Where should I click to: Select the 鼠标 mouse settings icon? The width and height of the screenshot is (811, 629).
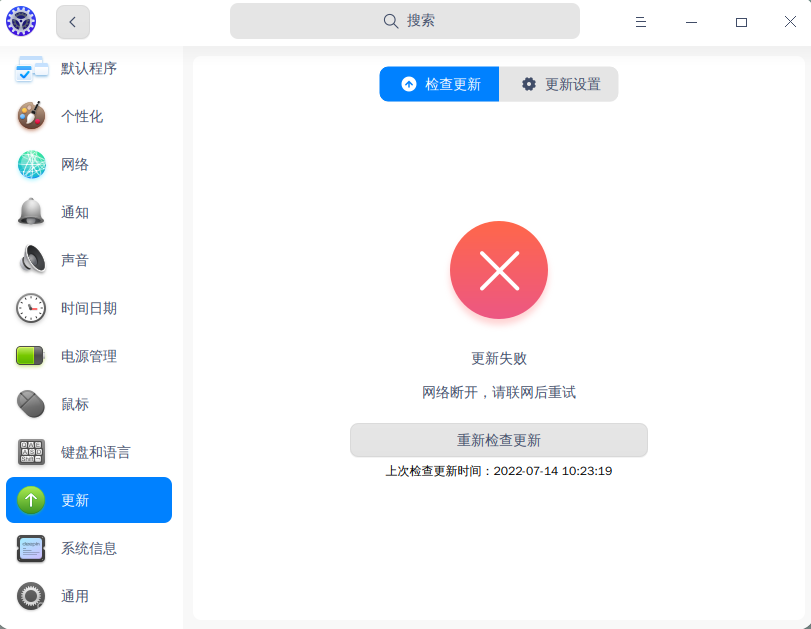click(30, 403)
